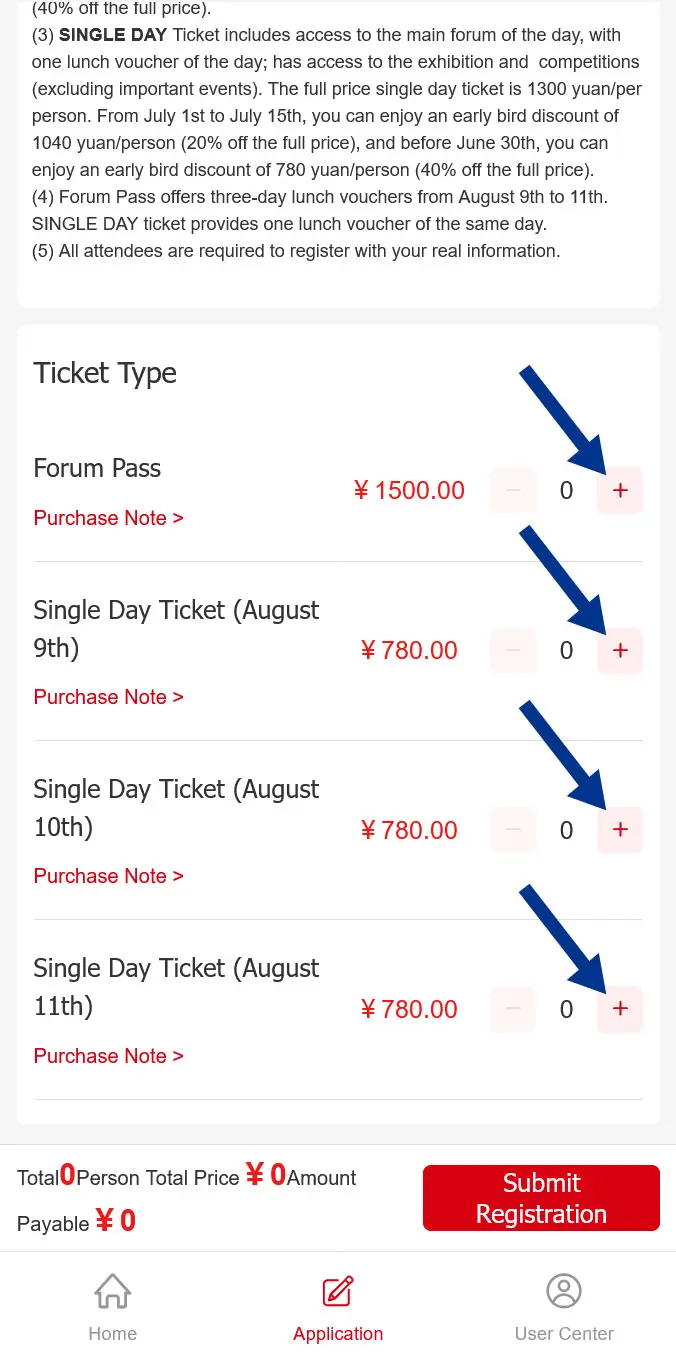
Task: Click the Home house icon
Action: coord(112,1291)
